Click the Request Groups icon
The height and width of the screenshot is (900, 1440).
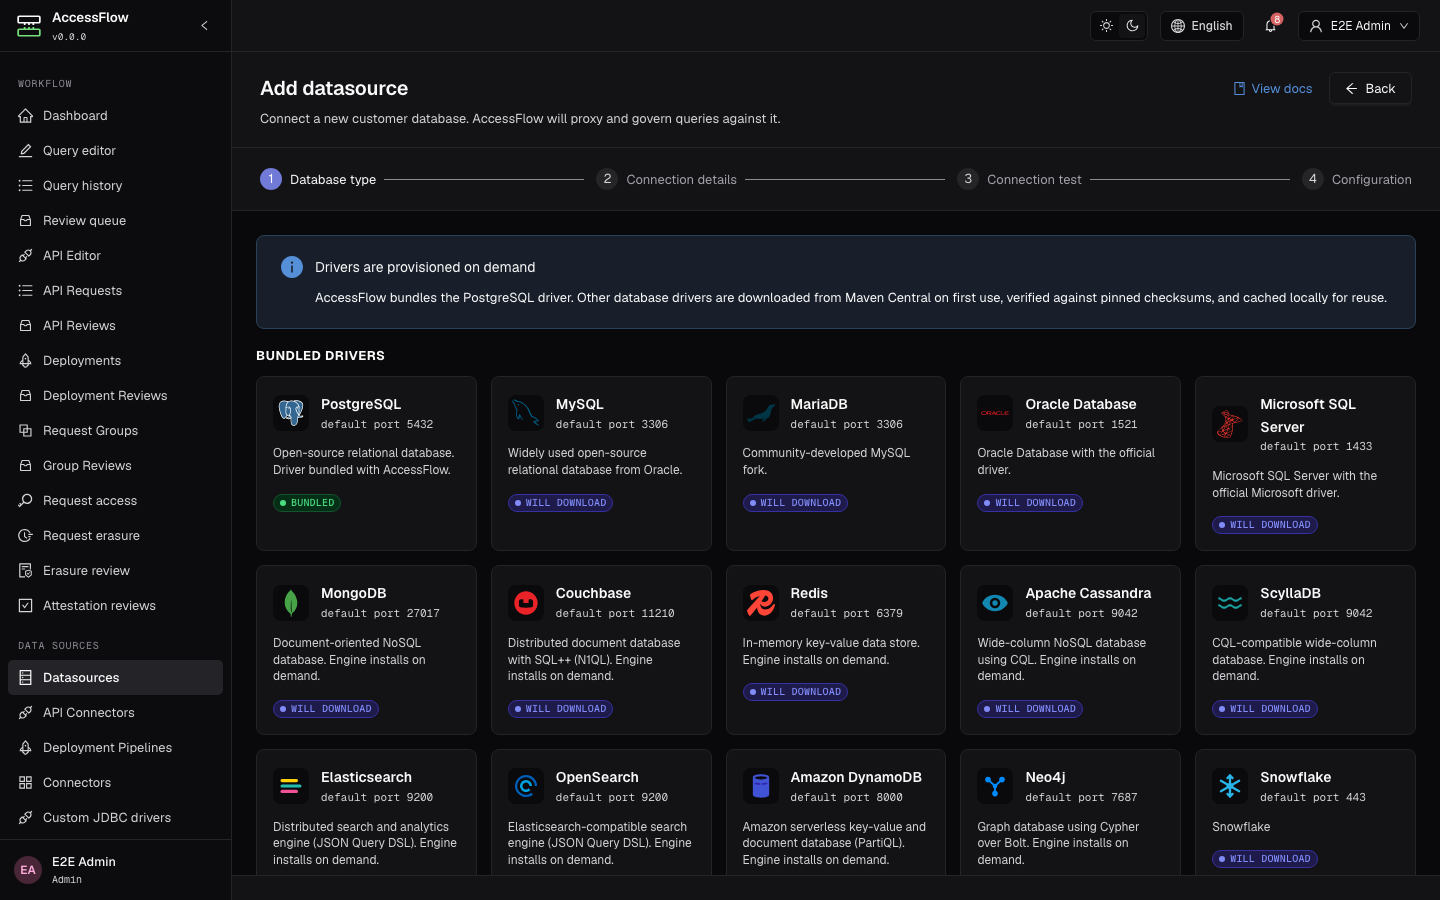coord(26,431)
